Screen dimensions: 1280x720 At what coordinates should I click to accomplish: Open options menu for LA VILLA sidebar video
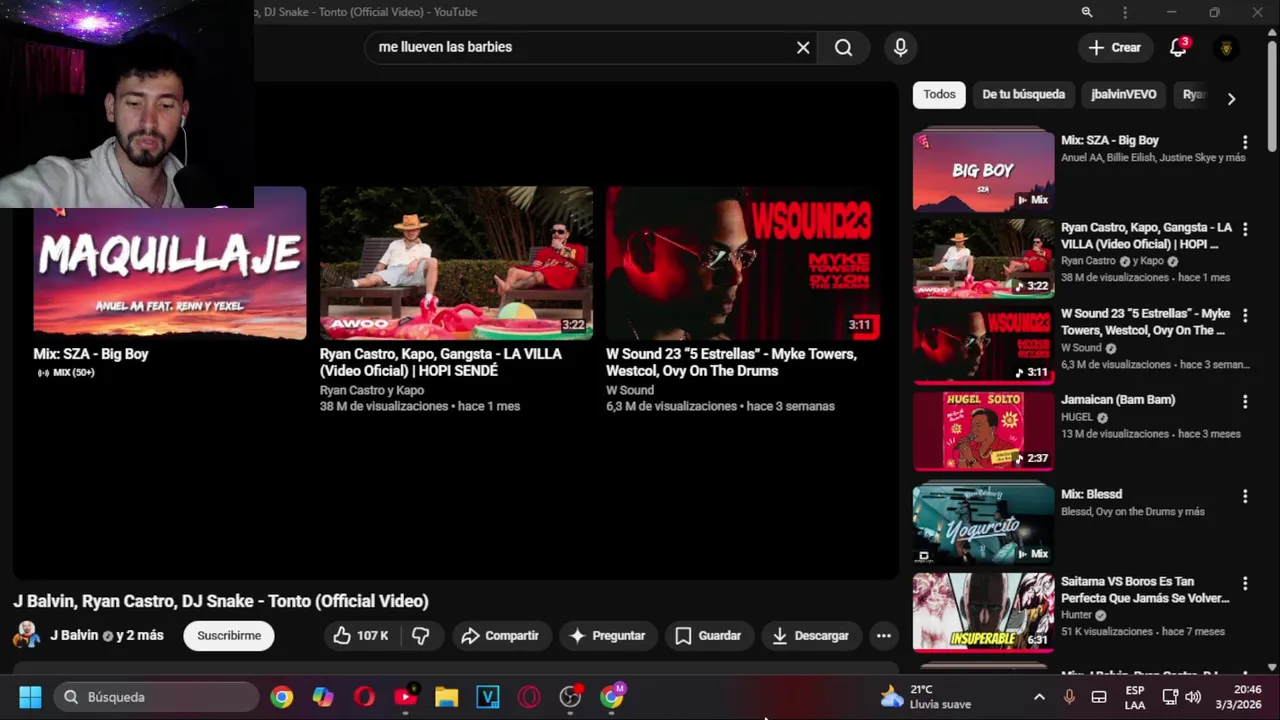click(1245, 229)
